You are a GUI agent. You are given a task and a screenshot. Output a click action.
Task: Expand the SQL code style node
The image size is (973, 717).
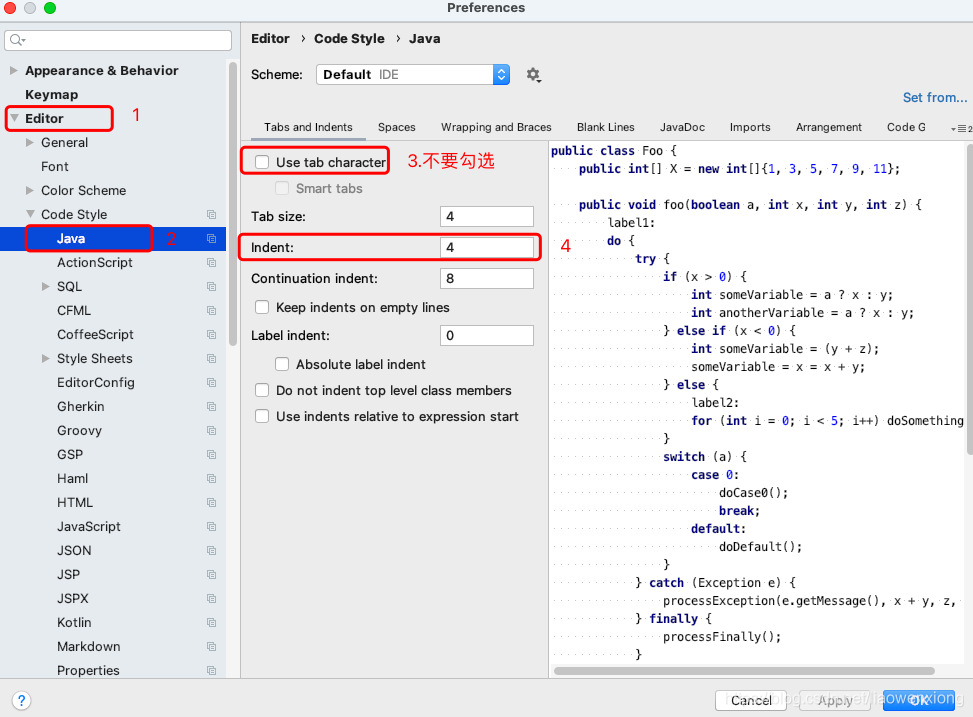[45, 286]
